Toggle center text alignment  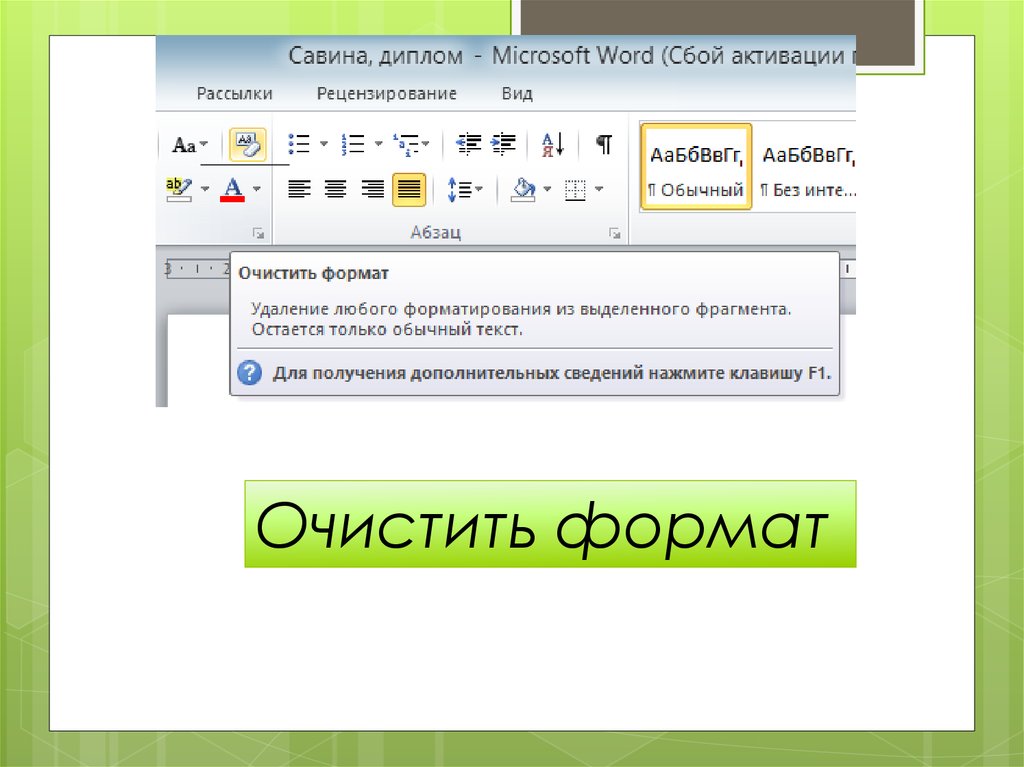(x=335, y=189)
